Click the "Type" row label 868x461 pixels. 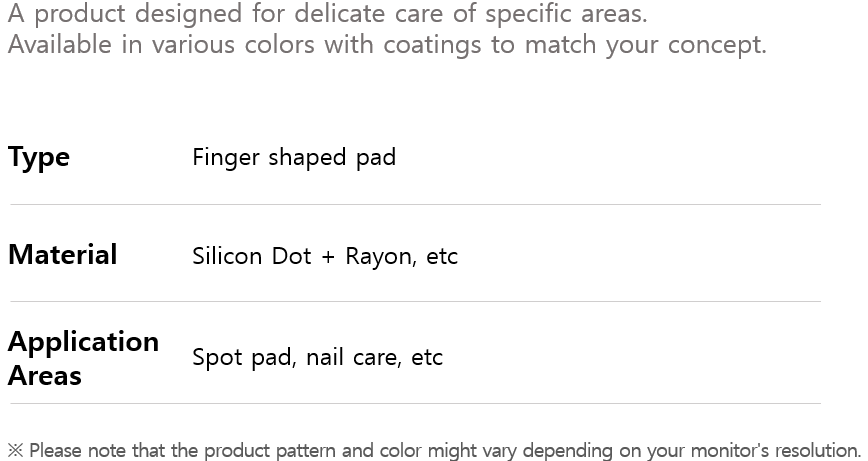(39, 157)
